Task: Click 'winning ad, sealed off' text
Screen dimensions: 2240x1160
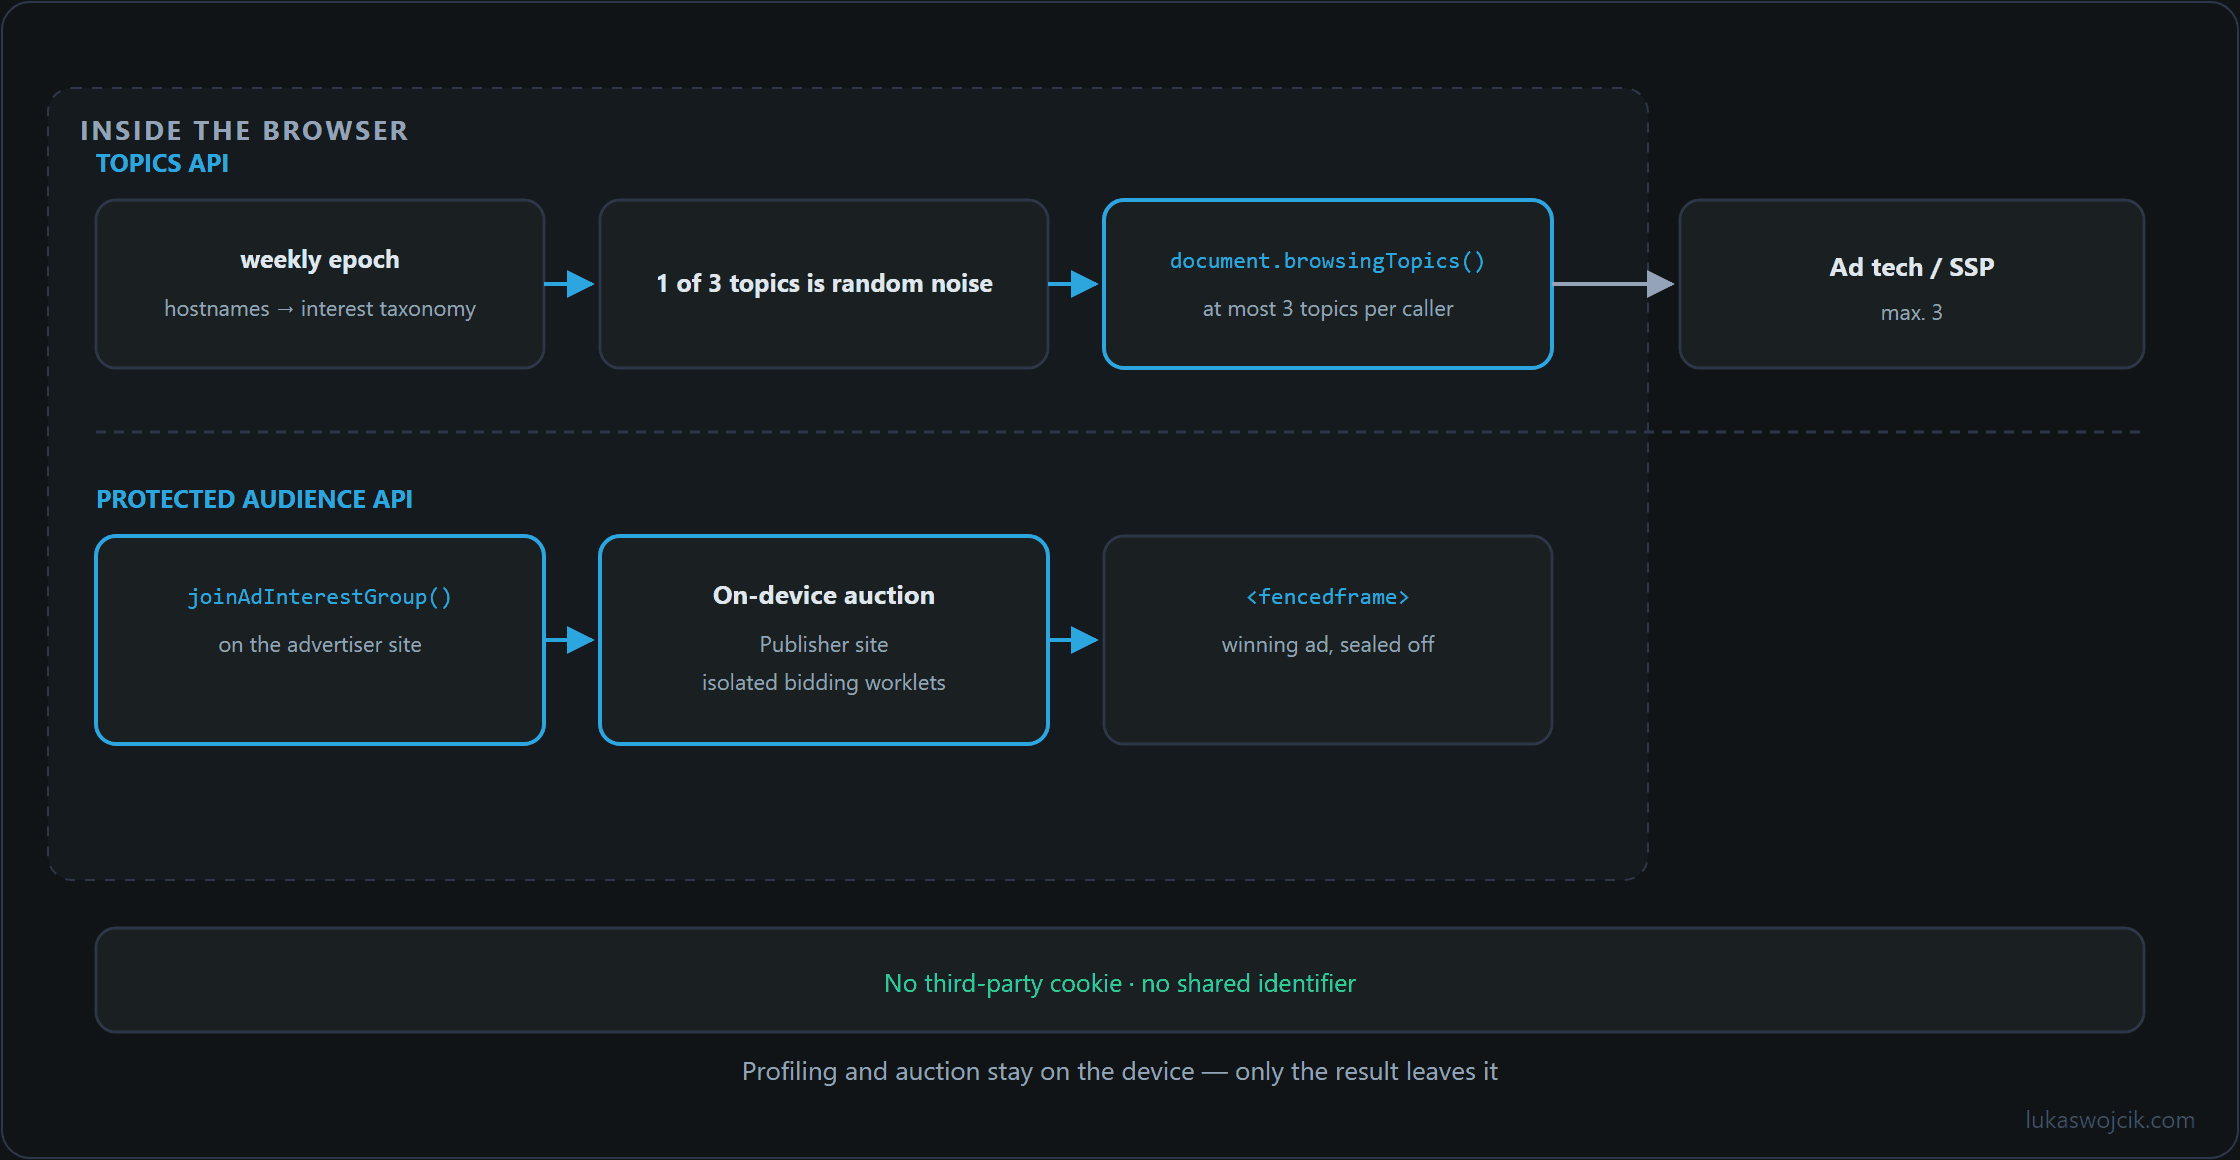Action: pos(1327,645)
